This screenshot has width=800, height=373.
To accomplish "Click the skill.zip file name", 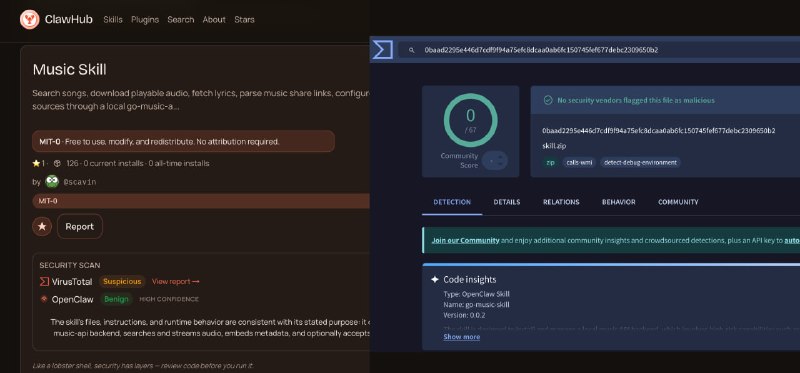I will click(554, 146).
